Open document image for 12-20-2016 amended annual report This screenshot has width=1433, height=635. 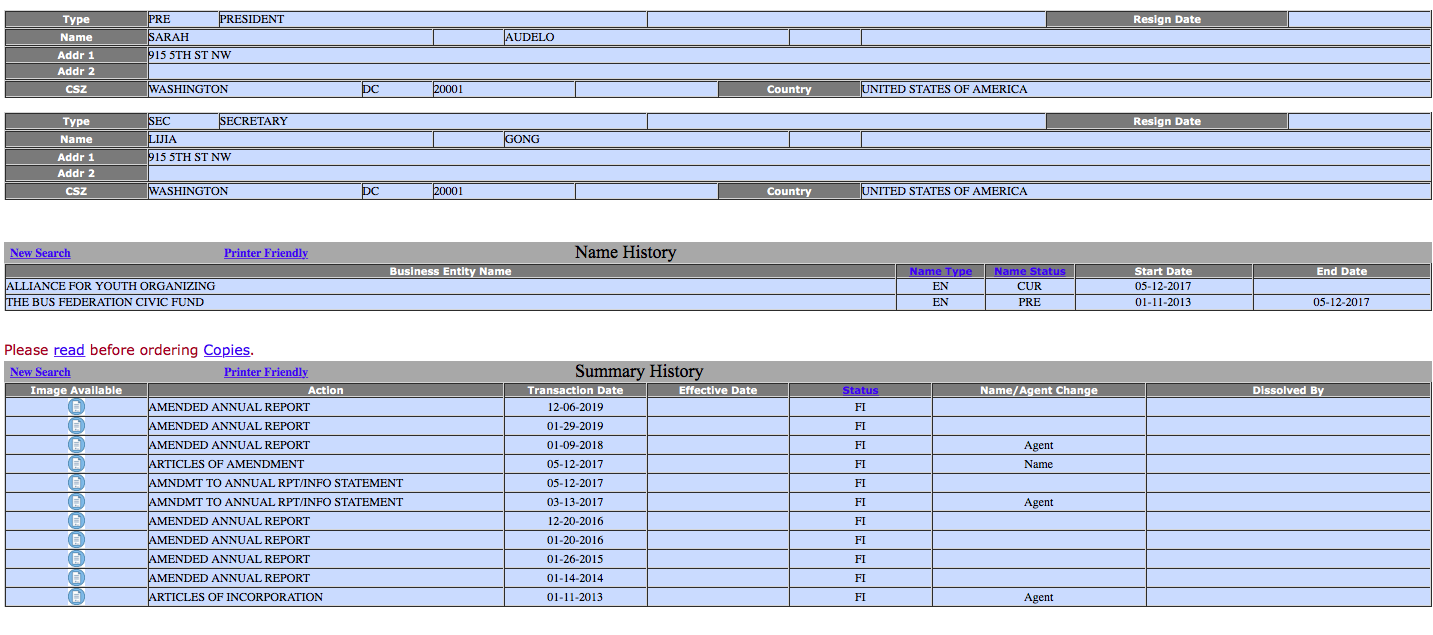tap(76, 521)
